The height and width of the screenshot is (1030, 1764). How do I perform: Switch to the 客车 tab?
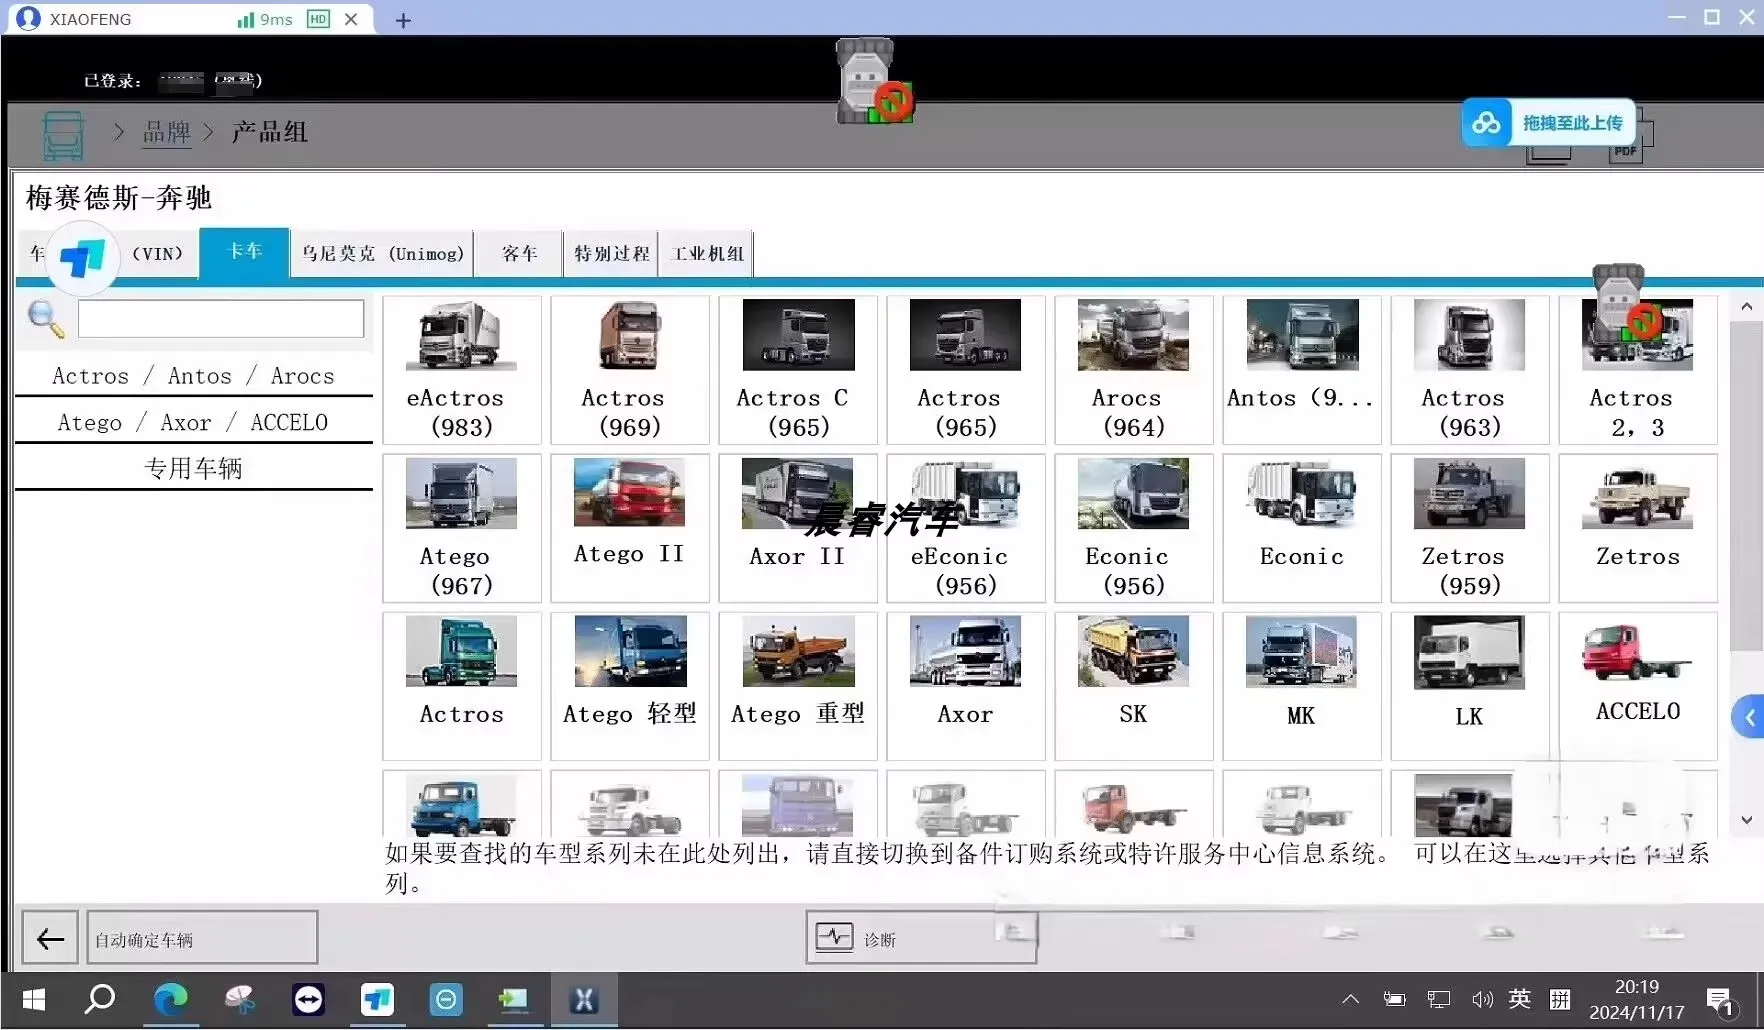tap(519, 254)
